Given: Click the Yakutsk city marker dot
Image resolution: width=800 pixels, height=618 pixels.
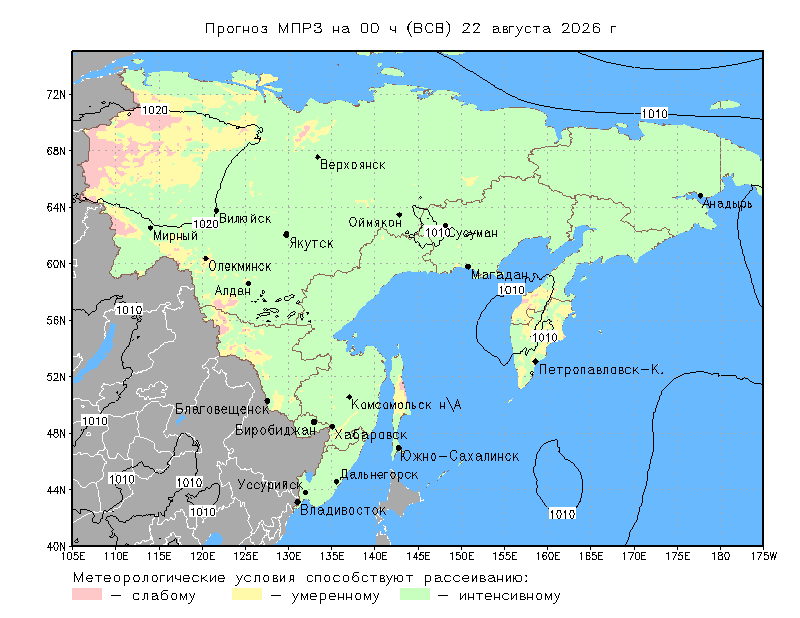Looking at the screenshot, I should (x=286, y=235).
